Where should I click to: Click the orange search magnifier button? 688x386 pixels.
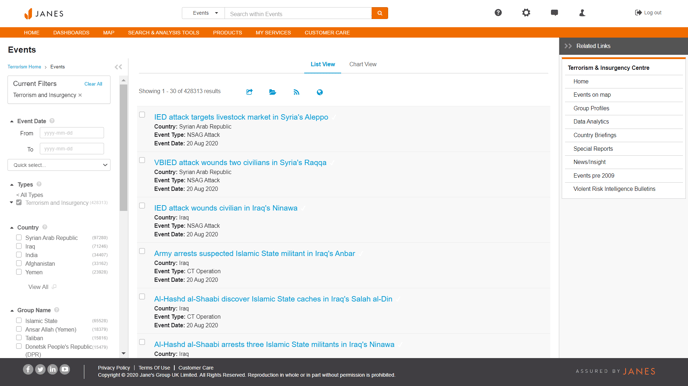pos(380,13)
